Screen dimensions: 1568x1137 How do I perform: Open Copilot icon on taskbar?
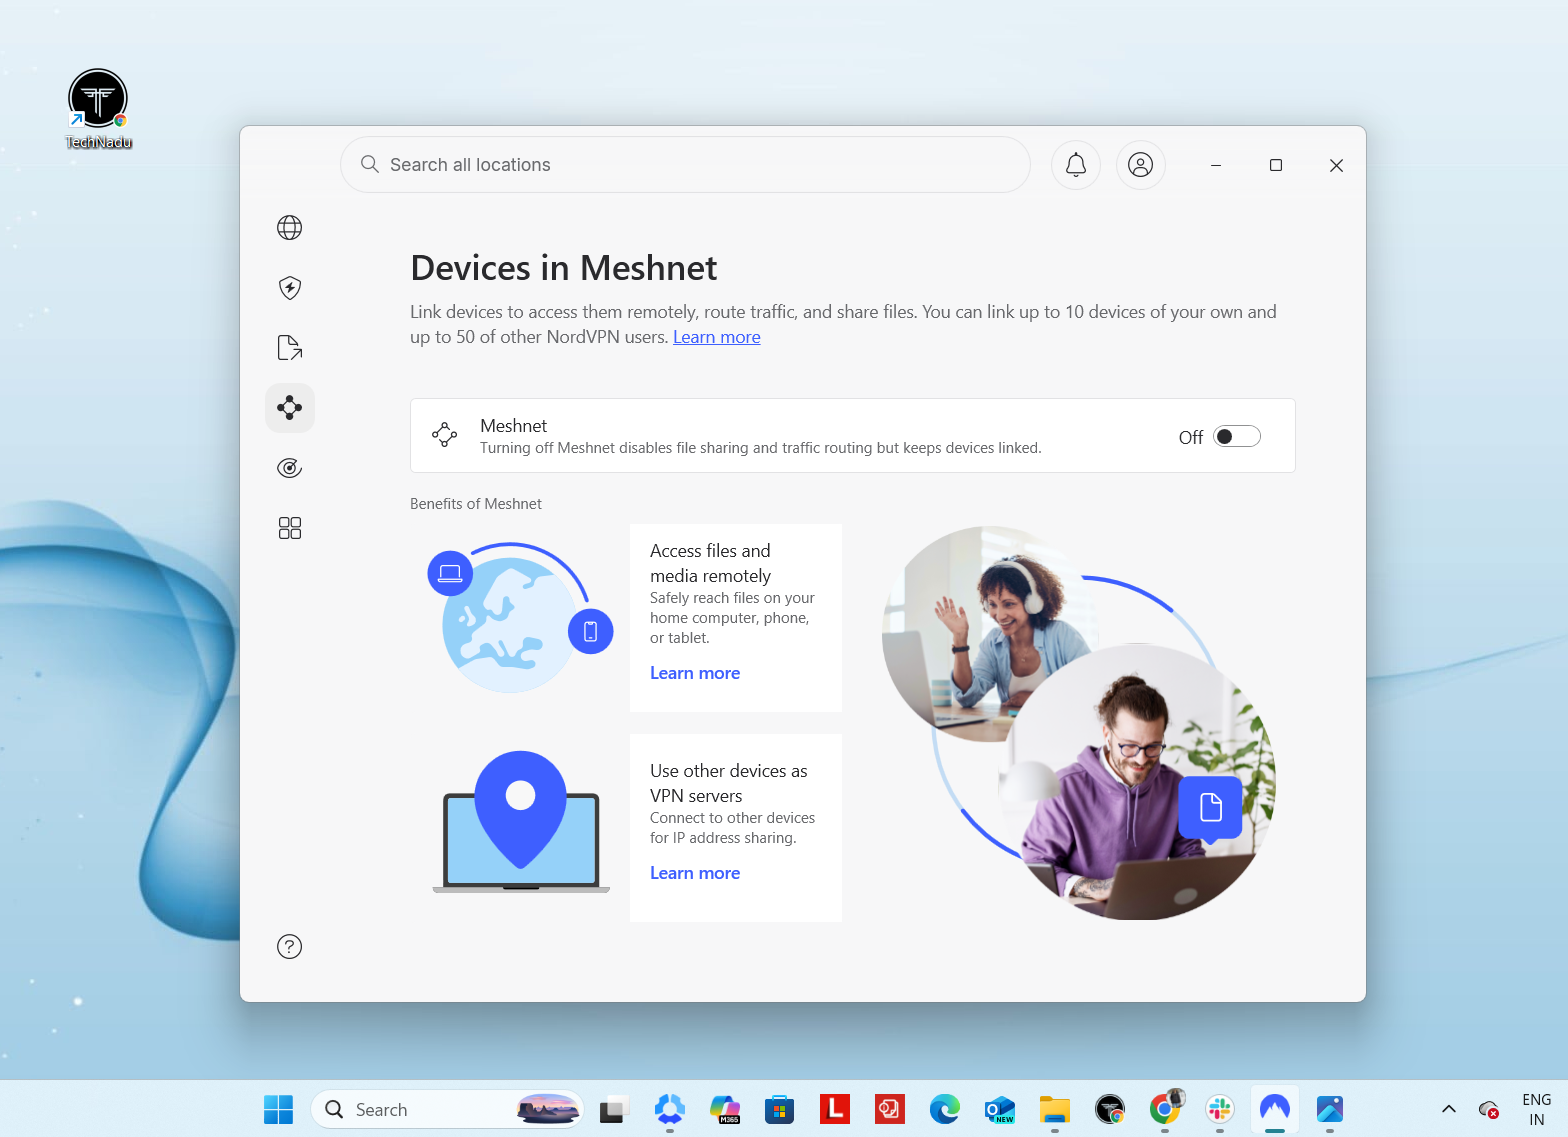click(x=670, y=1109)
